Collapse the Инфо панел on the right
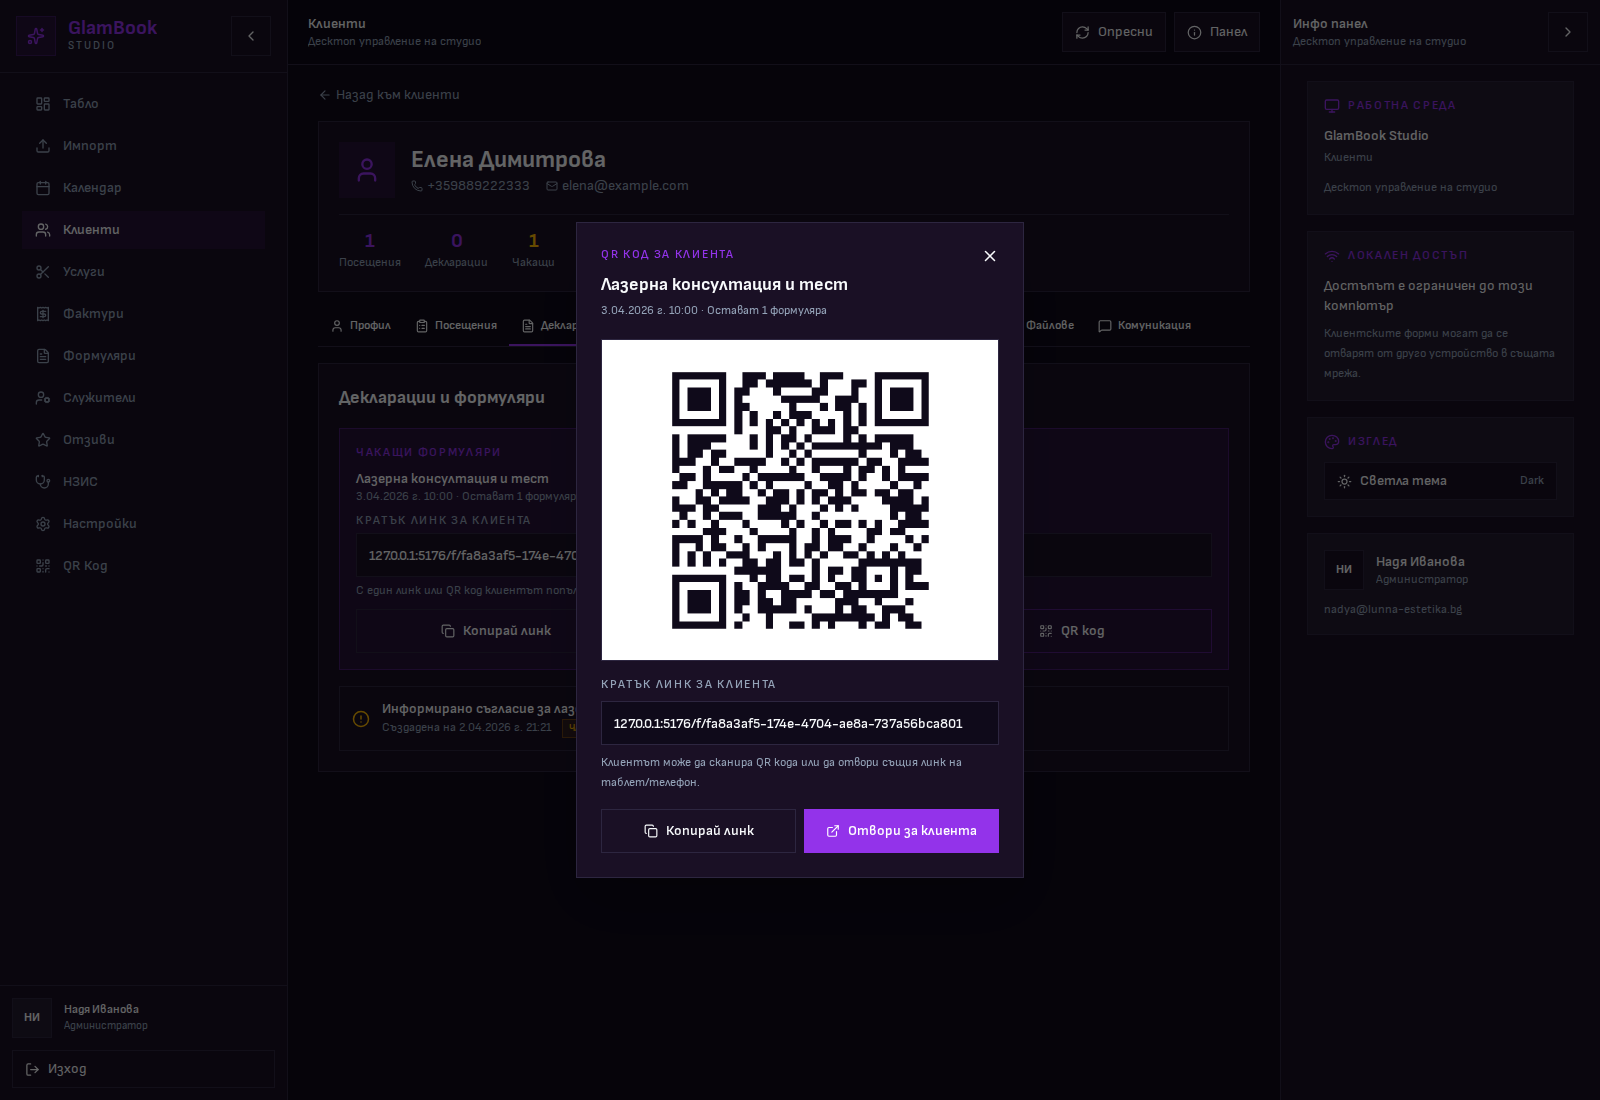This screenshot has width=1600, height=1100. pos(1567,31)
